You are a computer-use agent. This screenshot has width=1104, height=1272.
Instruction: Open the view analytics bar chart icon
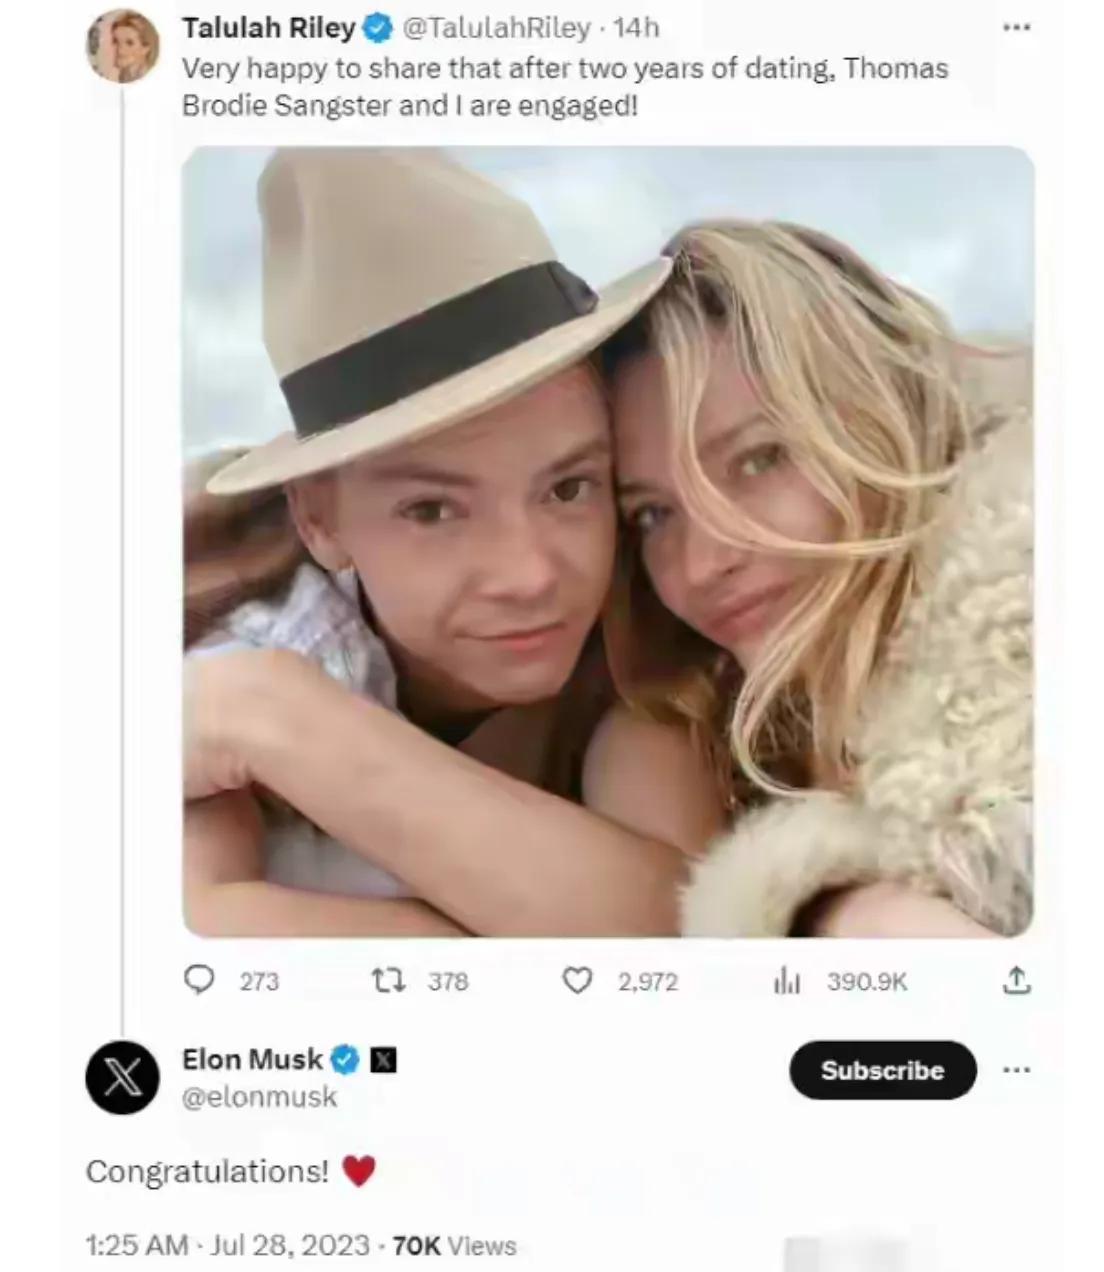click(787, 981)
